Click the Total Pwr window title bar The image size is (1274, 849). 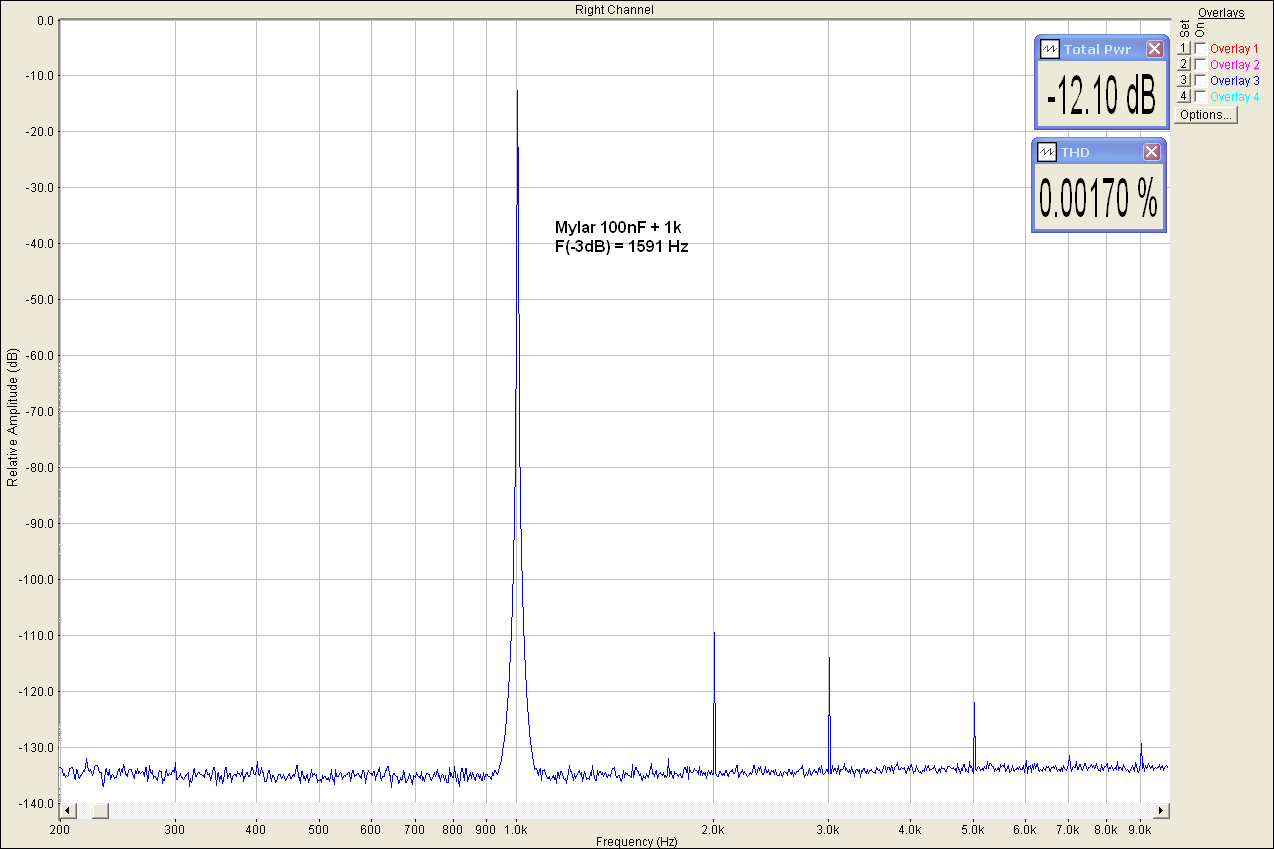click(1100, 49)
